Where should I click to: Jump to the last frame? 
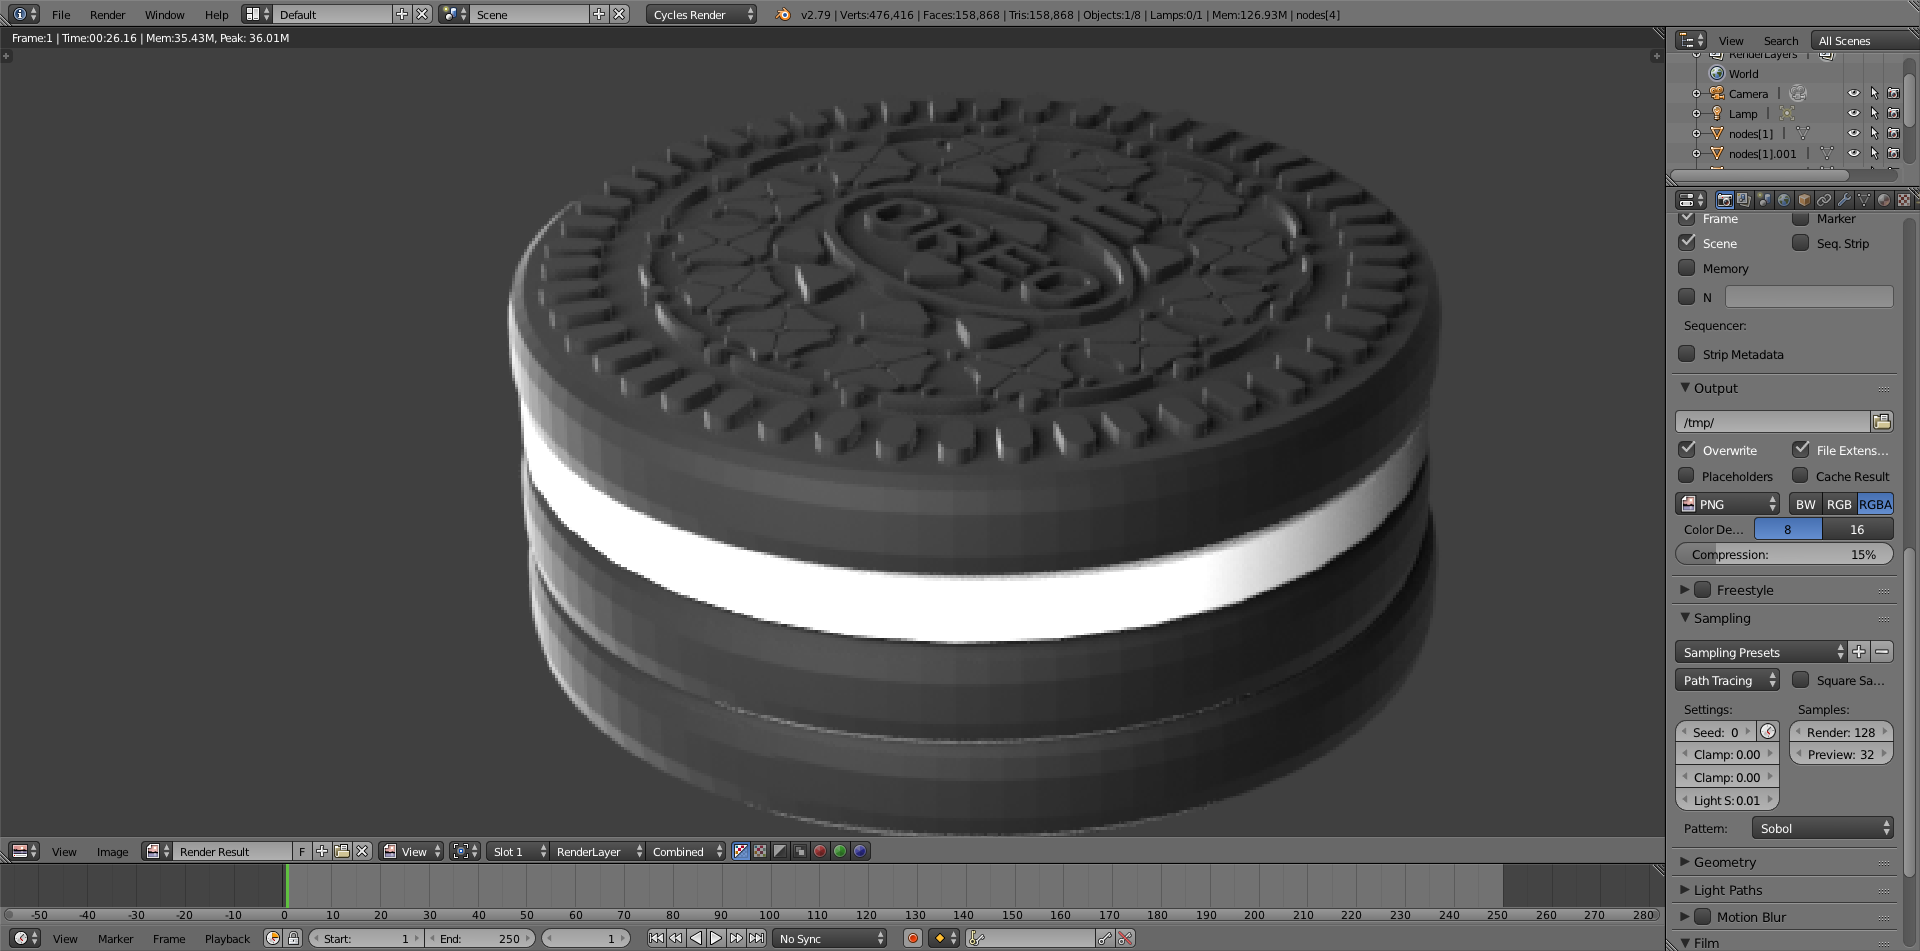tap(757, 938)
